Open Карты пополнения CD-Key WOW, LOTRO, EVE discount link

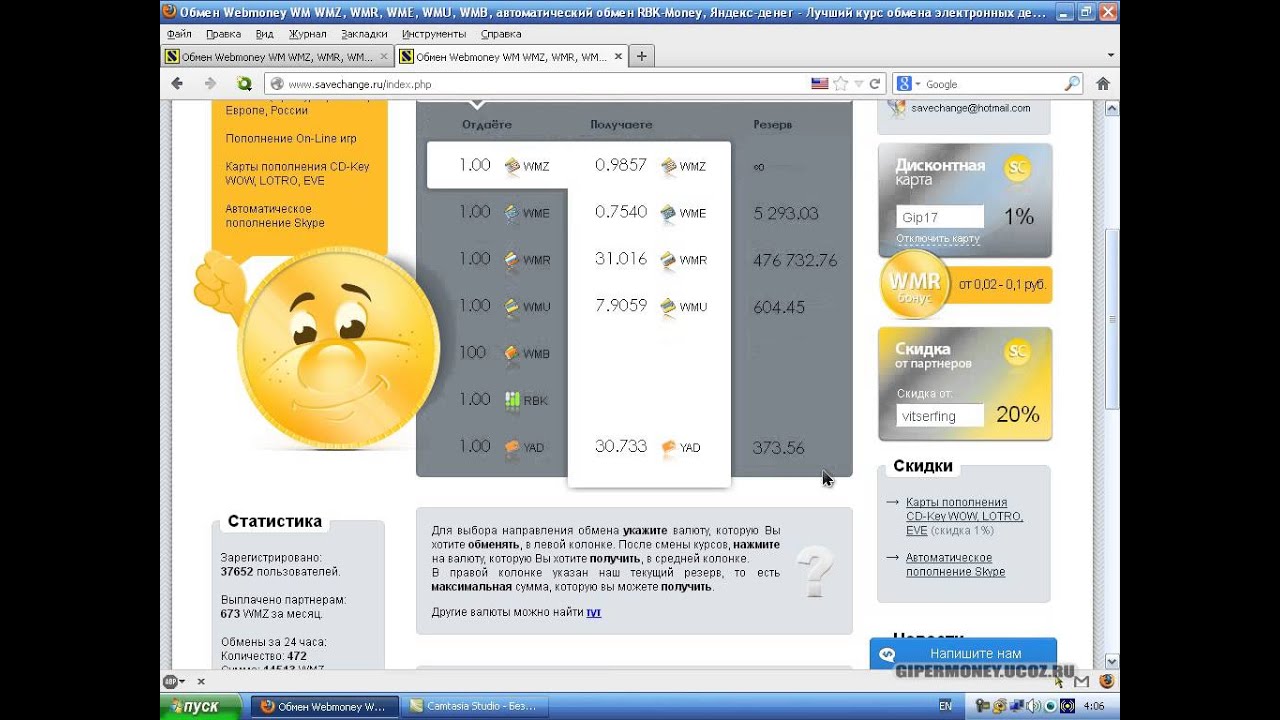point(964,516)
